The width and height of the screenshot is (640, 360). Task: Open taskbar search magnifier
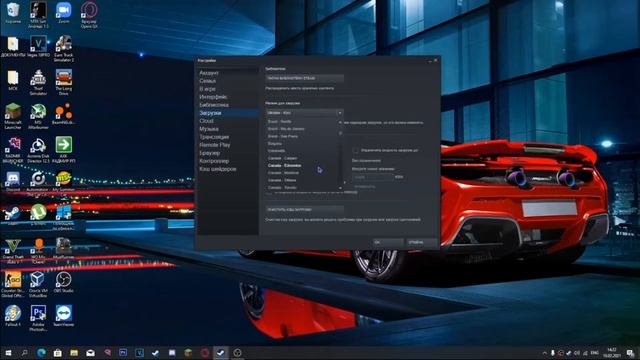pos(24,353)
